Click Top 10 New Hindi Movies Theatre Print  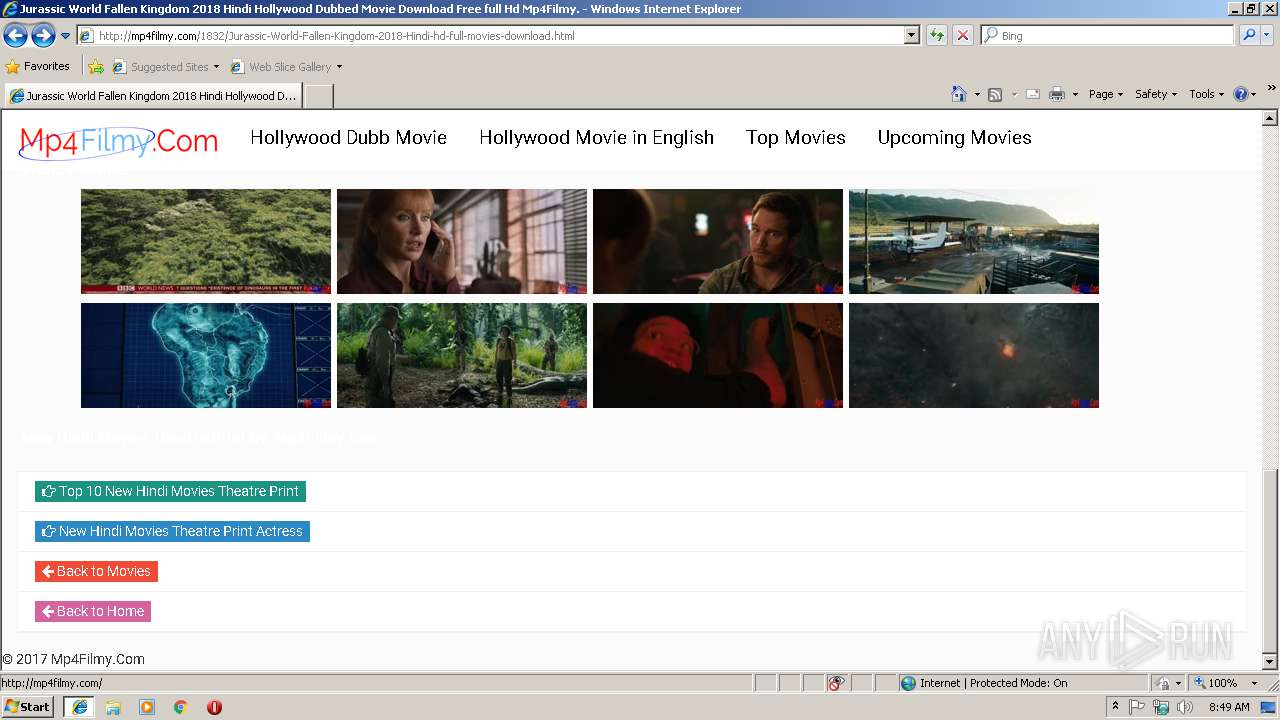coord(170,491)
